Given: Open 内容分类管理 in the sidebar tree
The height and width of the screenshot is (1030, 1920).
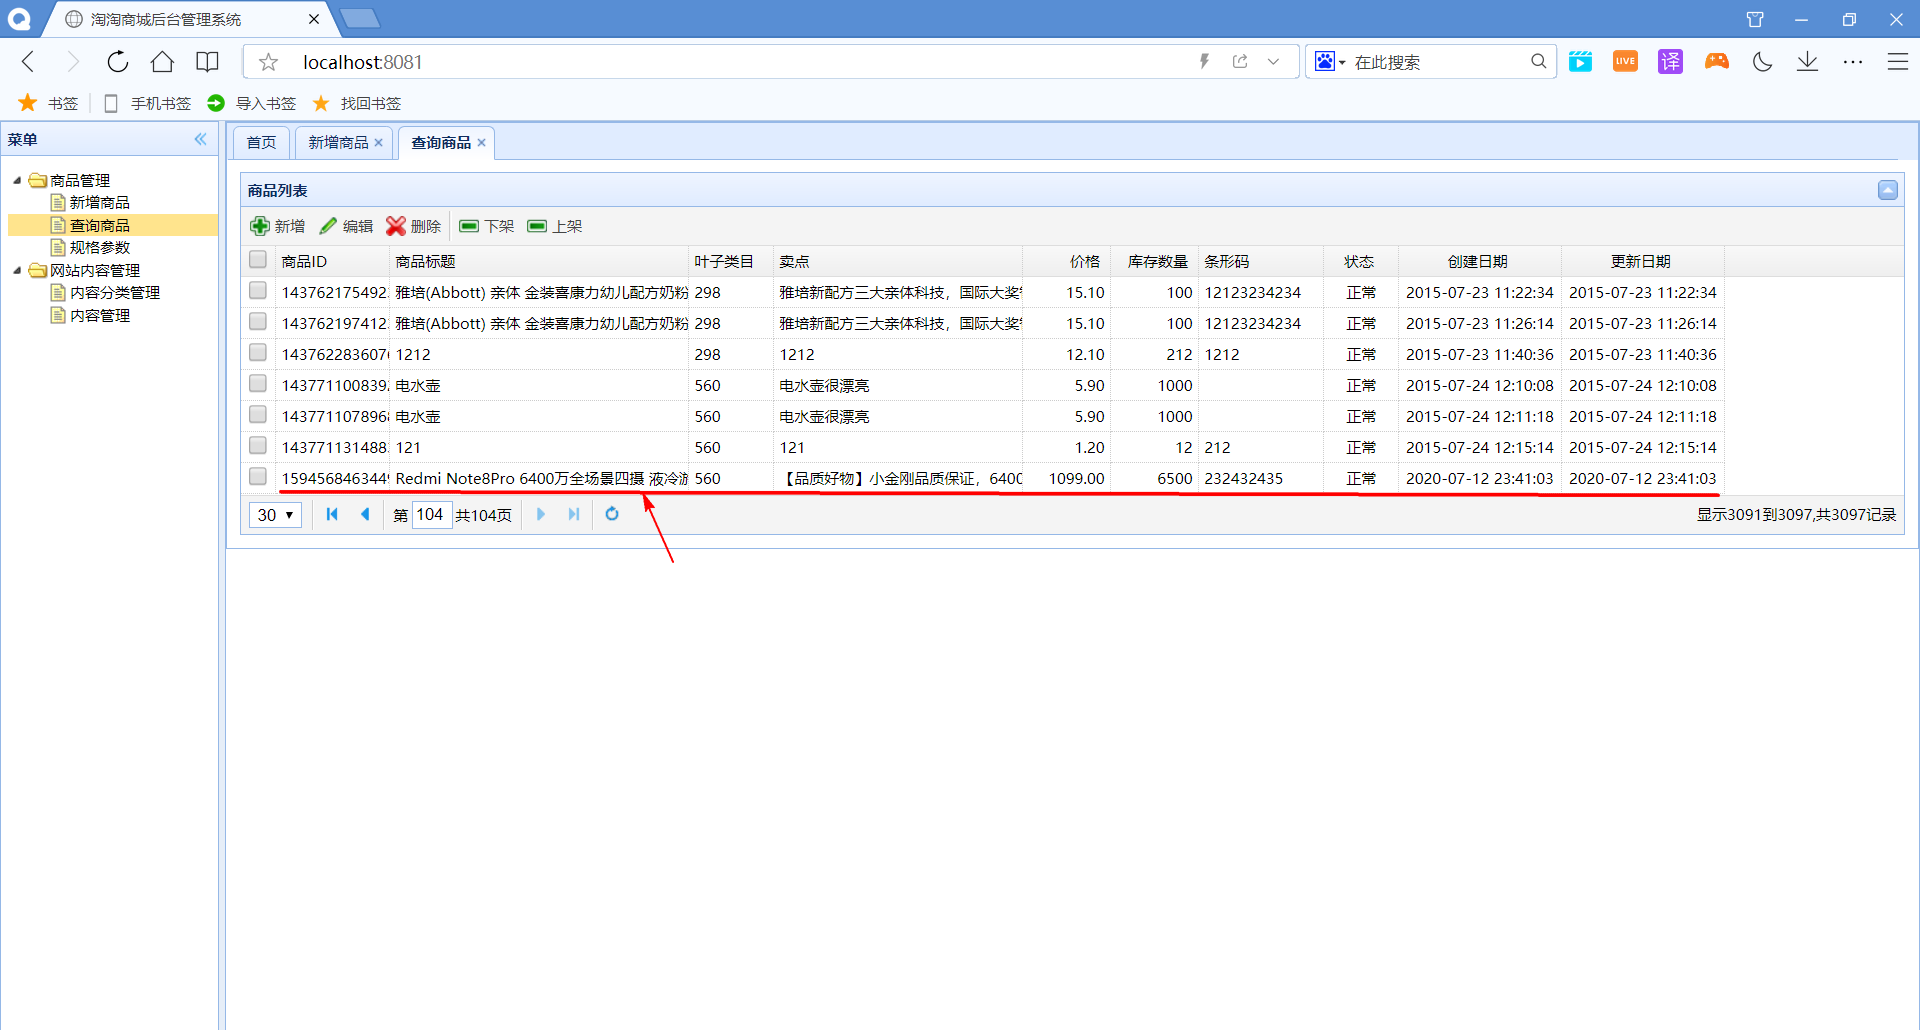Looking at the screenshot, I should [115, 293].
